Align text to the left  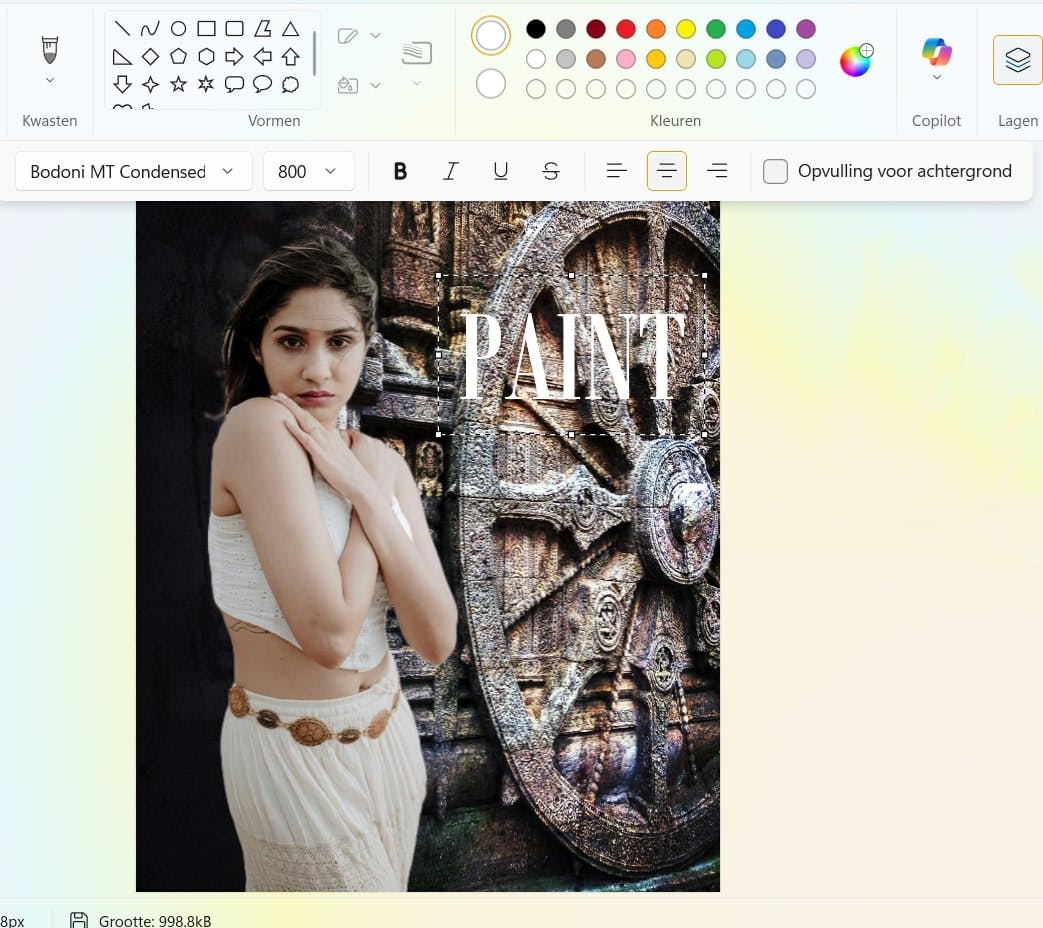click(617, 171)
